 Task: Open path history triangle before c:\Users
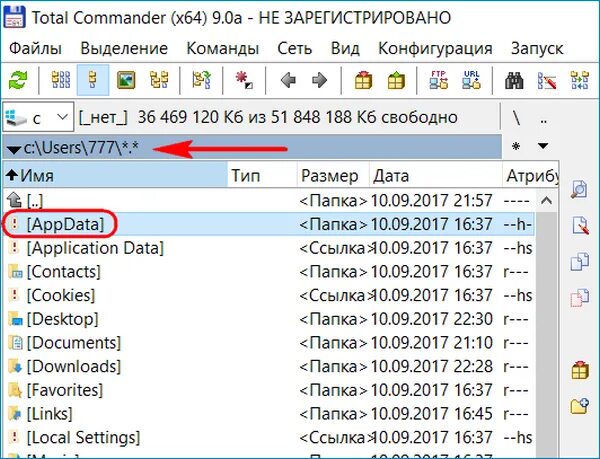[14, 150]
